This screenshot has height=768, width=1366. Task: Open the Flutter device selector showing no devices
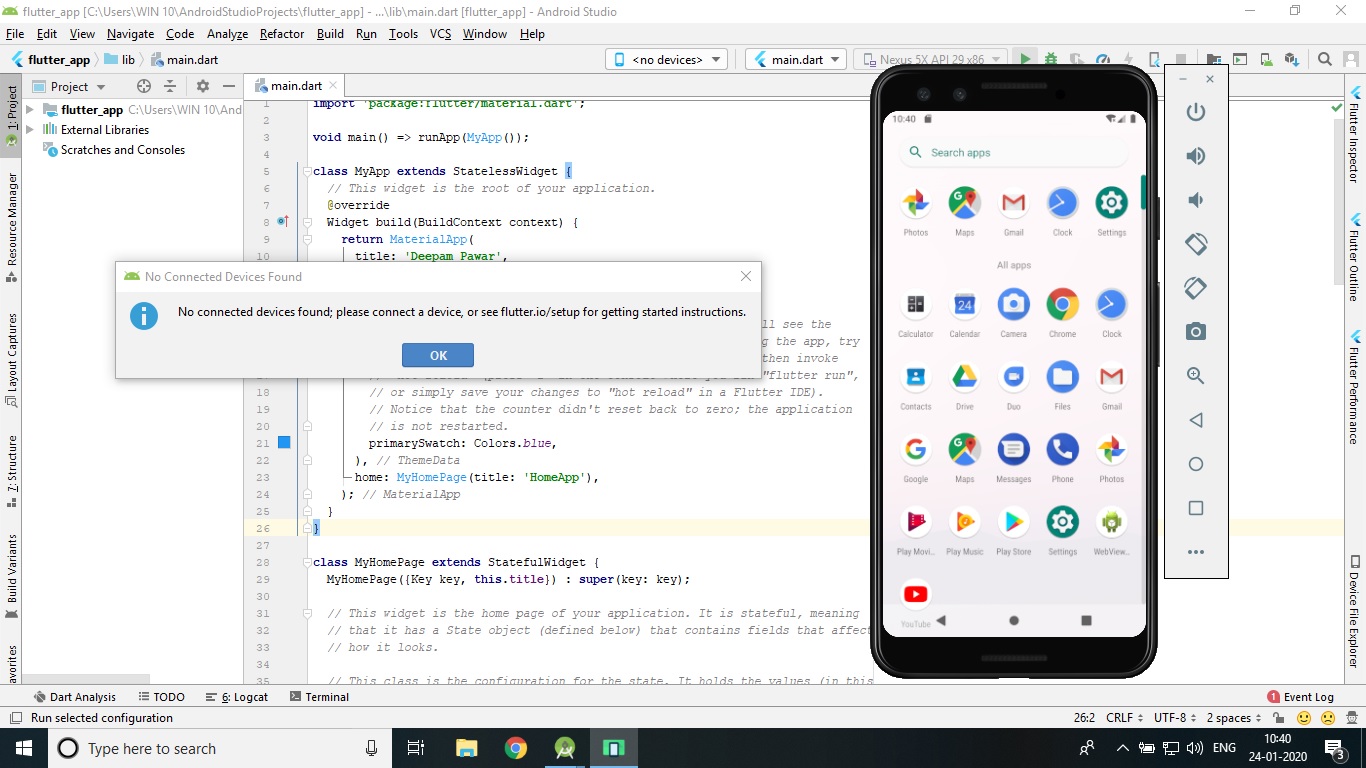pos(666,59)
